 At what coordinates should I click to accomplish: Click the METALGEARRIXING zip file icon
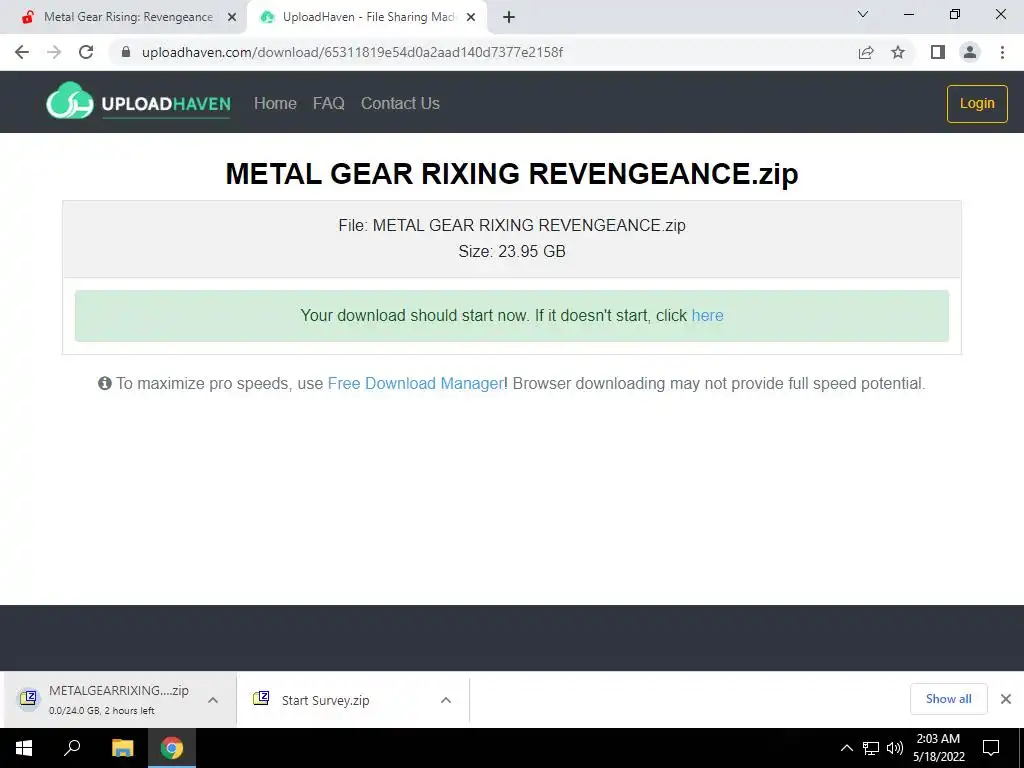coord(28,699)
